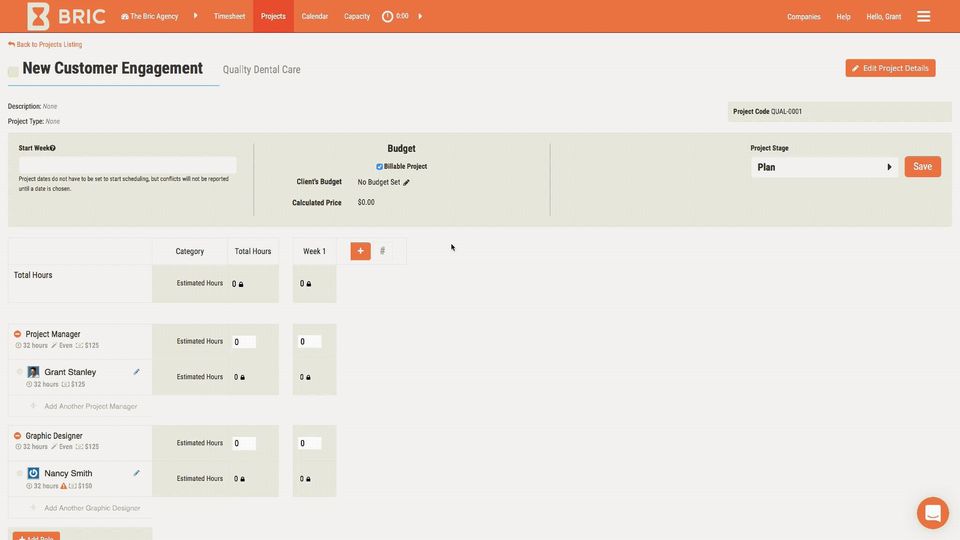Expand The Bric Agency arrow
The width and height of the screenshot is (960, 540).
coord(195,16)
